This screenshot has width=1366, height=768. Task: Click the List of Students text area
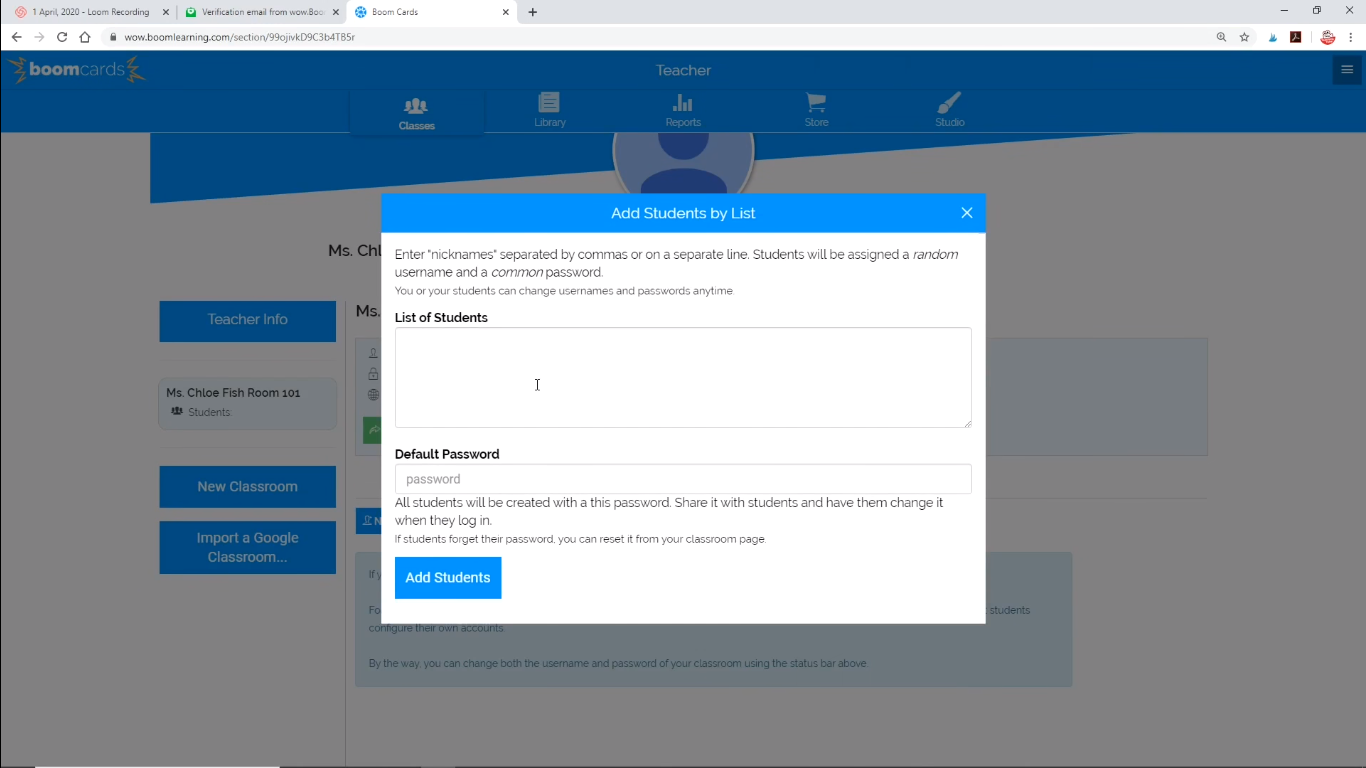(x=683, y=377)
